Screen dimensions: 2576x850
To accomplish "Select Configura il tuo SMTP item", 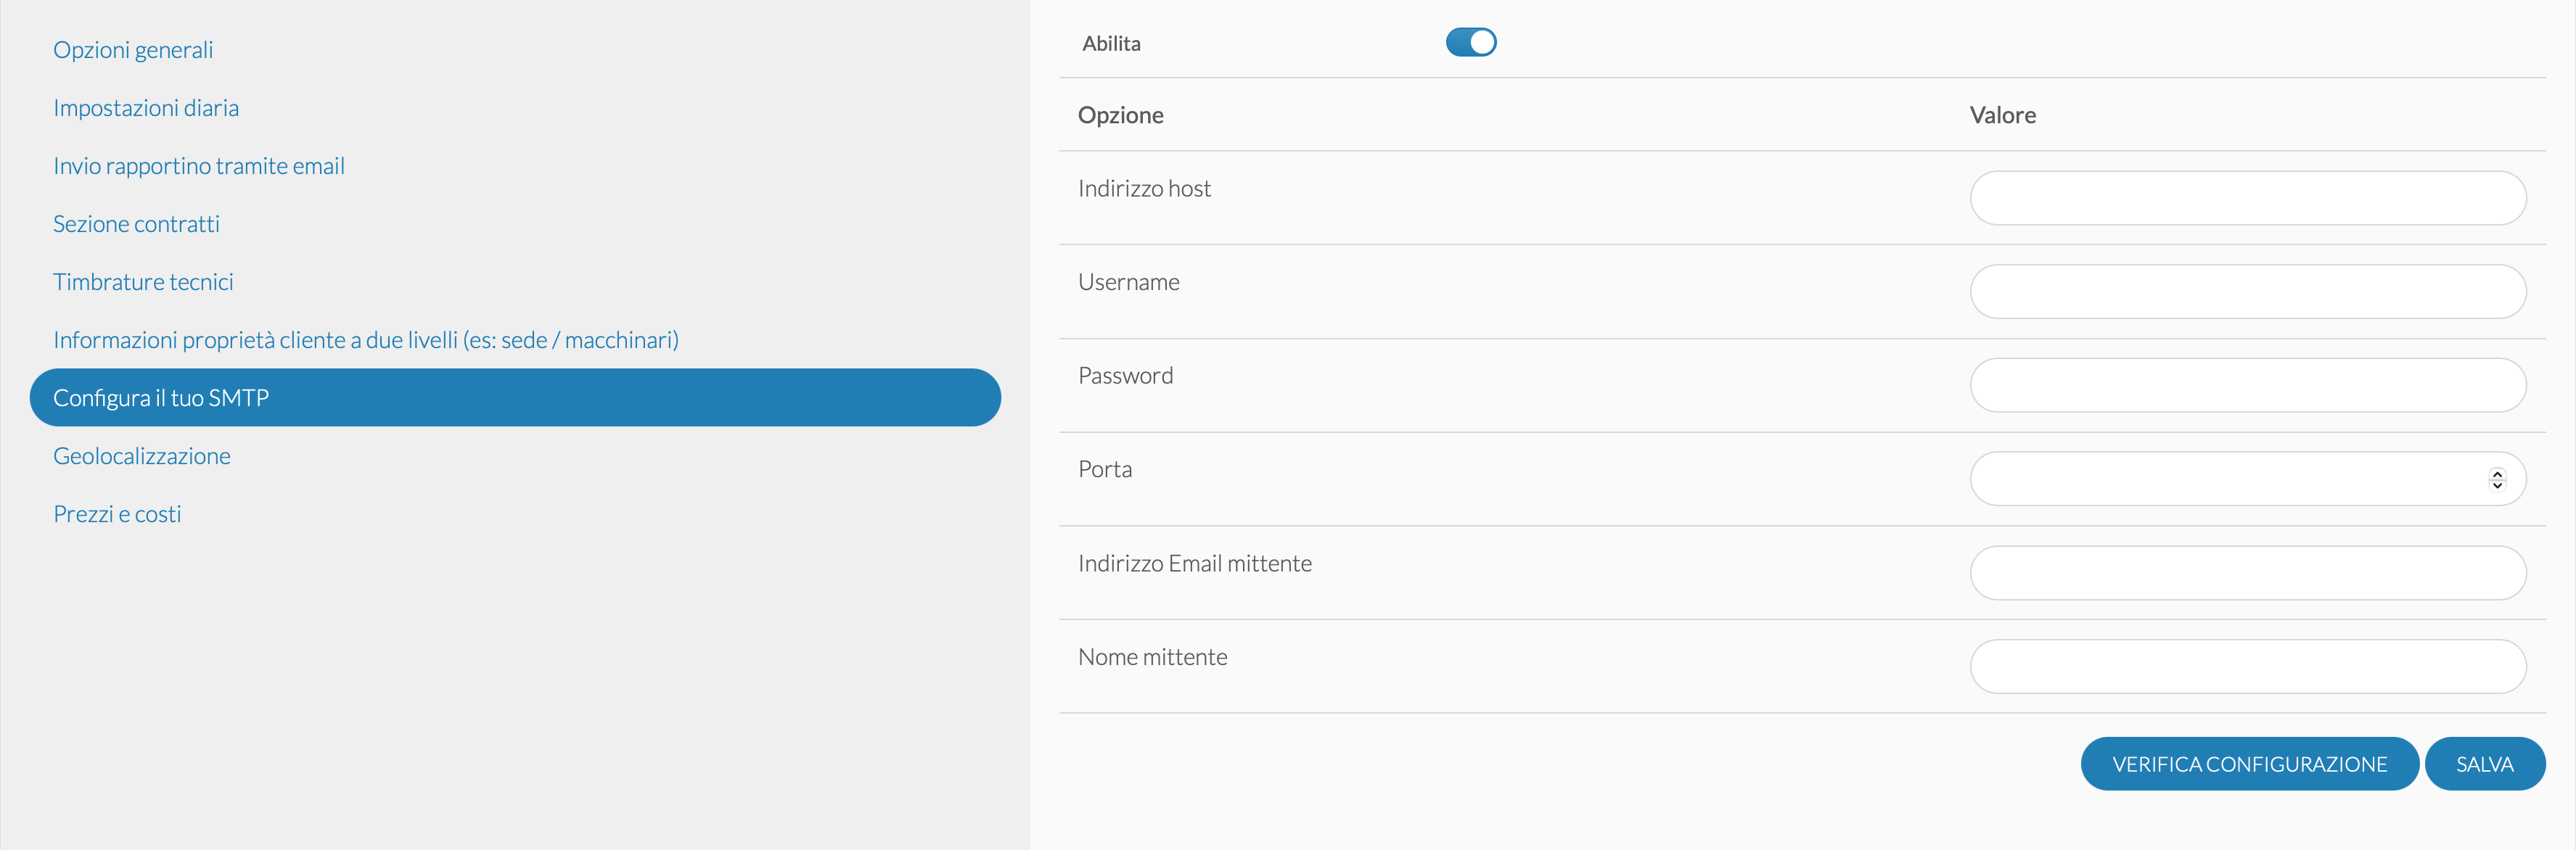I will (x=515, y=397).
